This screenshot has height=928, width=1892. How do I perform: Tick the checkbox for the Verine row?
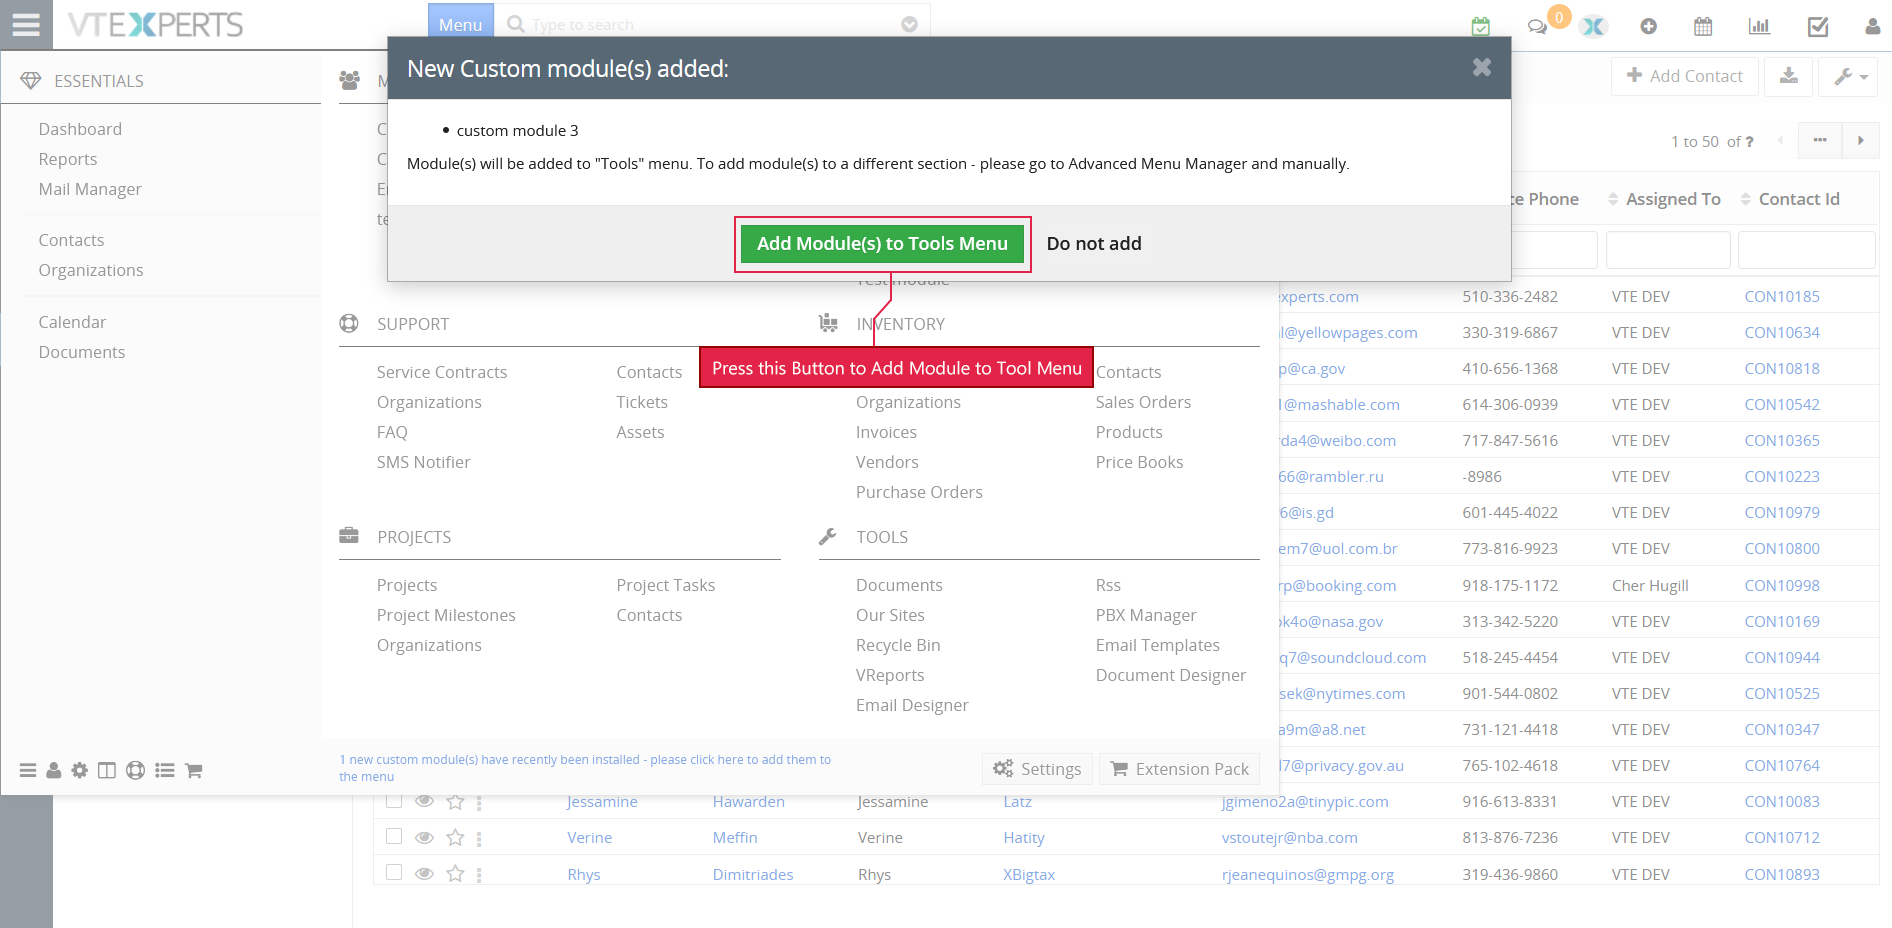[394, 836]
